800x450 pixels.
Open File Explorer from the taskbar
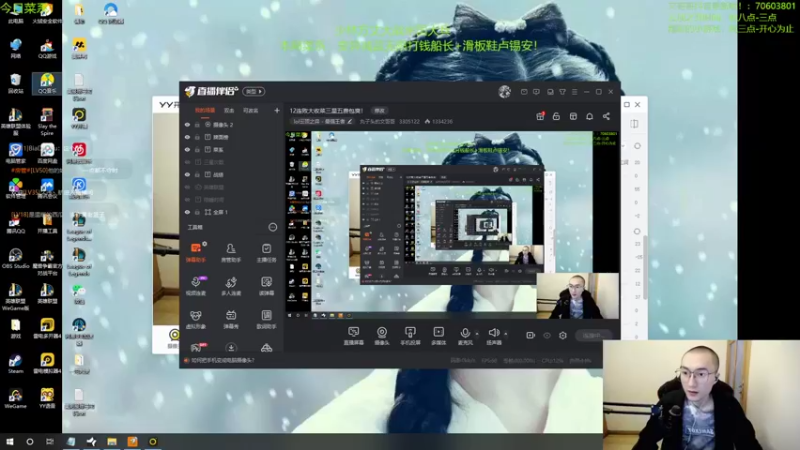coord(112,442)
